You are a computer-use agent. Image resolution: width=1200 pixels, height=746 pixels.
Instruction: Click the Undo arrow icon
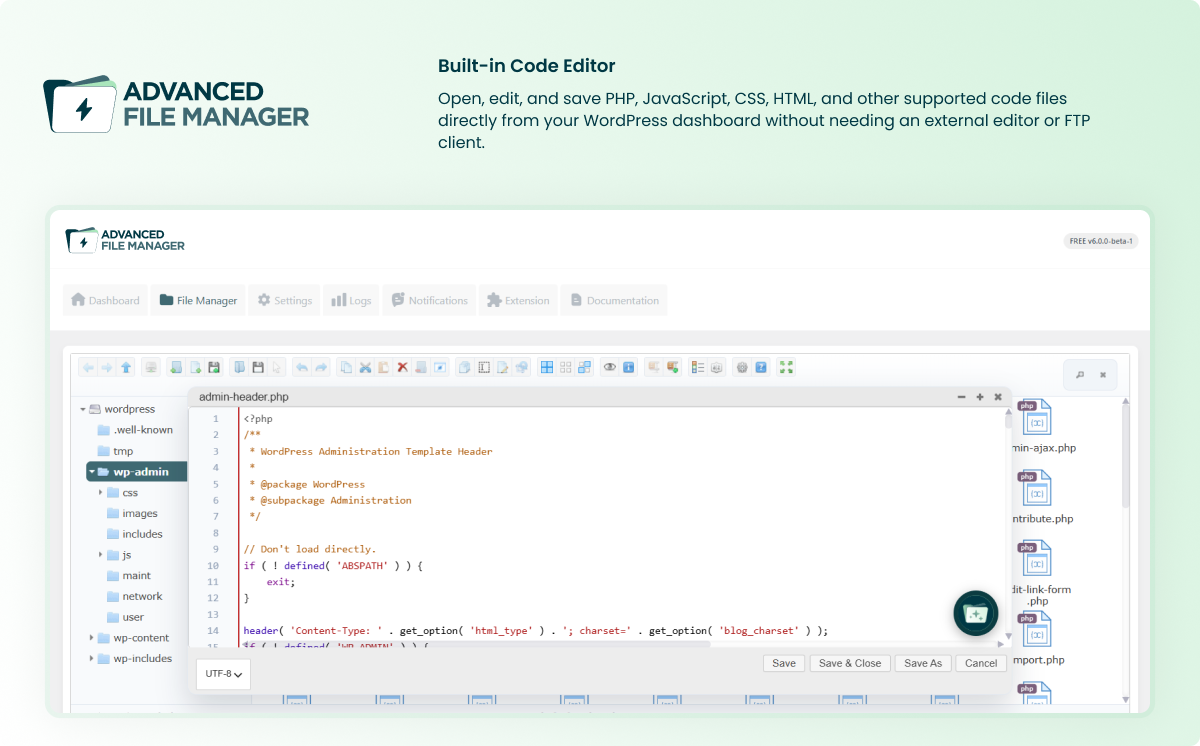[x=302, y=367]
